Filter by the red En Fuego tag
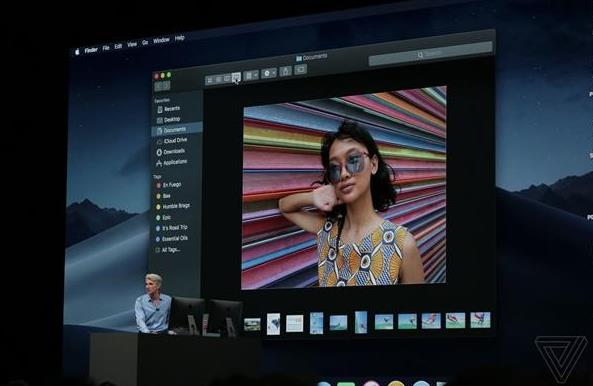593x386 pixels. (169, 185)
